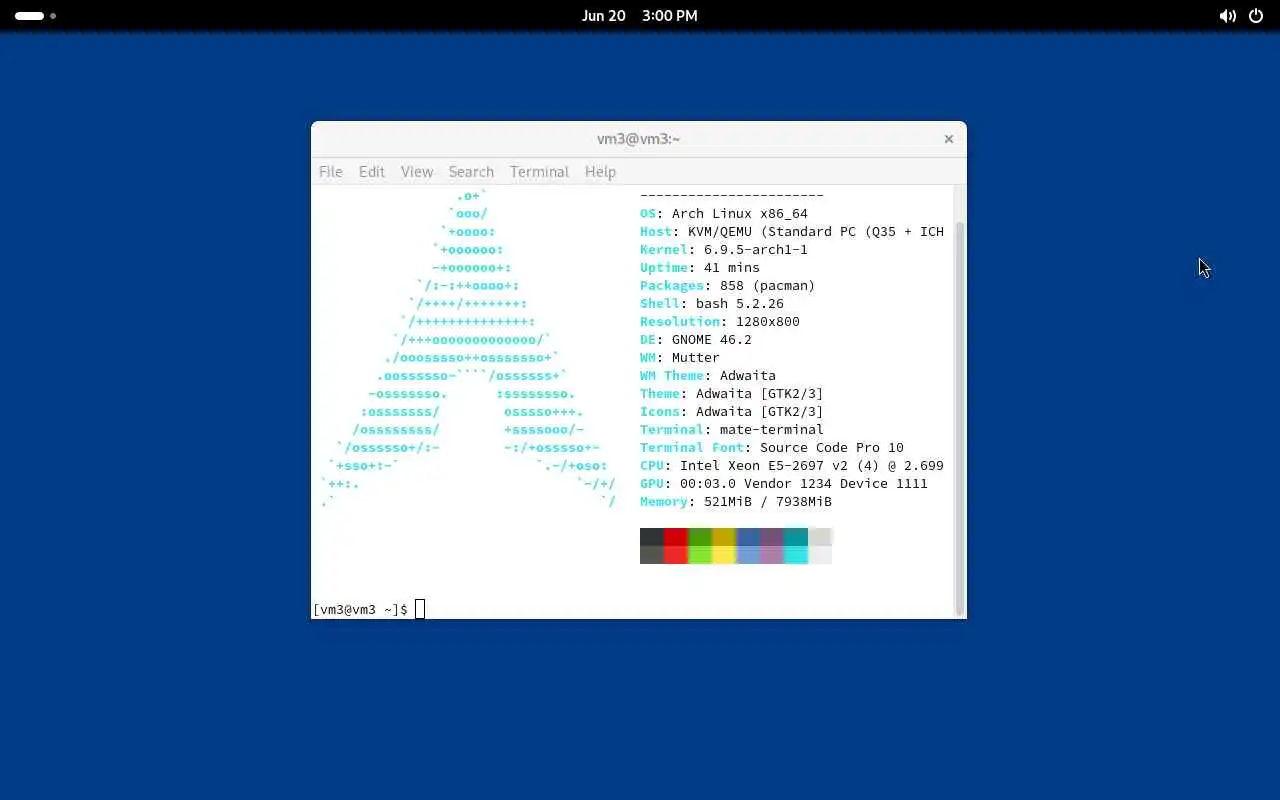Click the 'CPU: Intel Xeon E5-2697 v2' line
Screen dimensions: 1280x800
(792, 465)
